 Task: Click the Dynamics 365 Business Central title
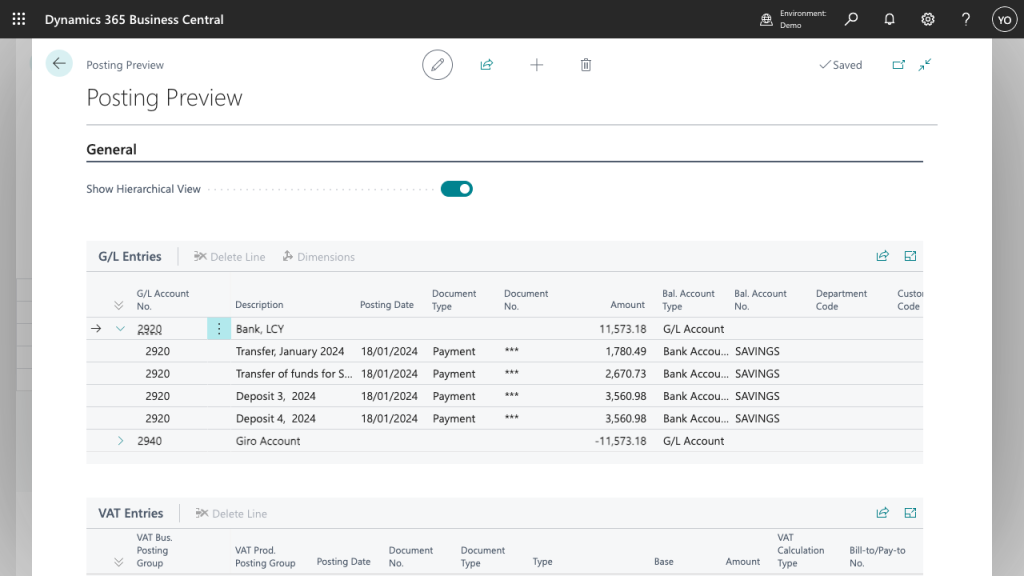click(134, 20)
